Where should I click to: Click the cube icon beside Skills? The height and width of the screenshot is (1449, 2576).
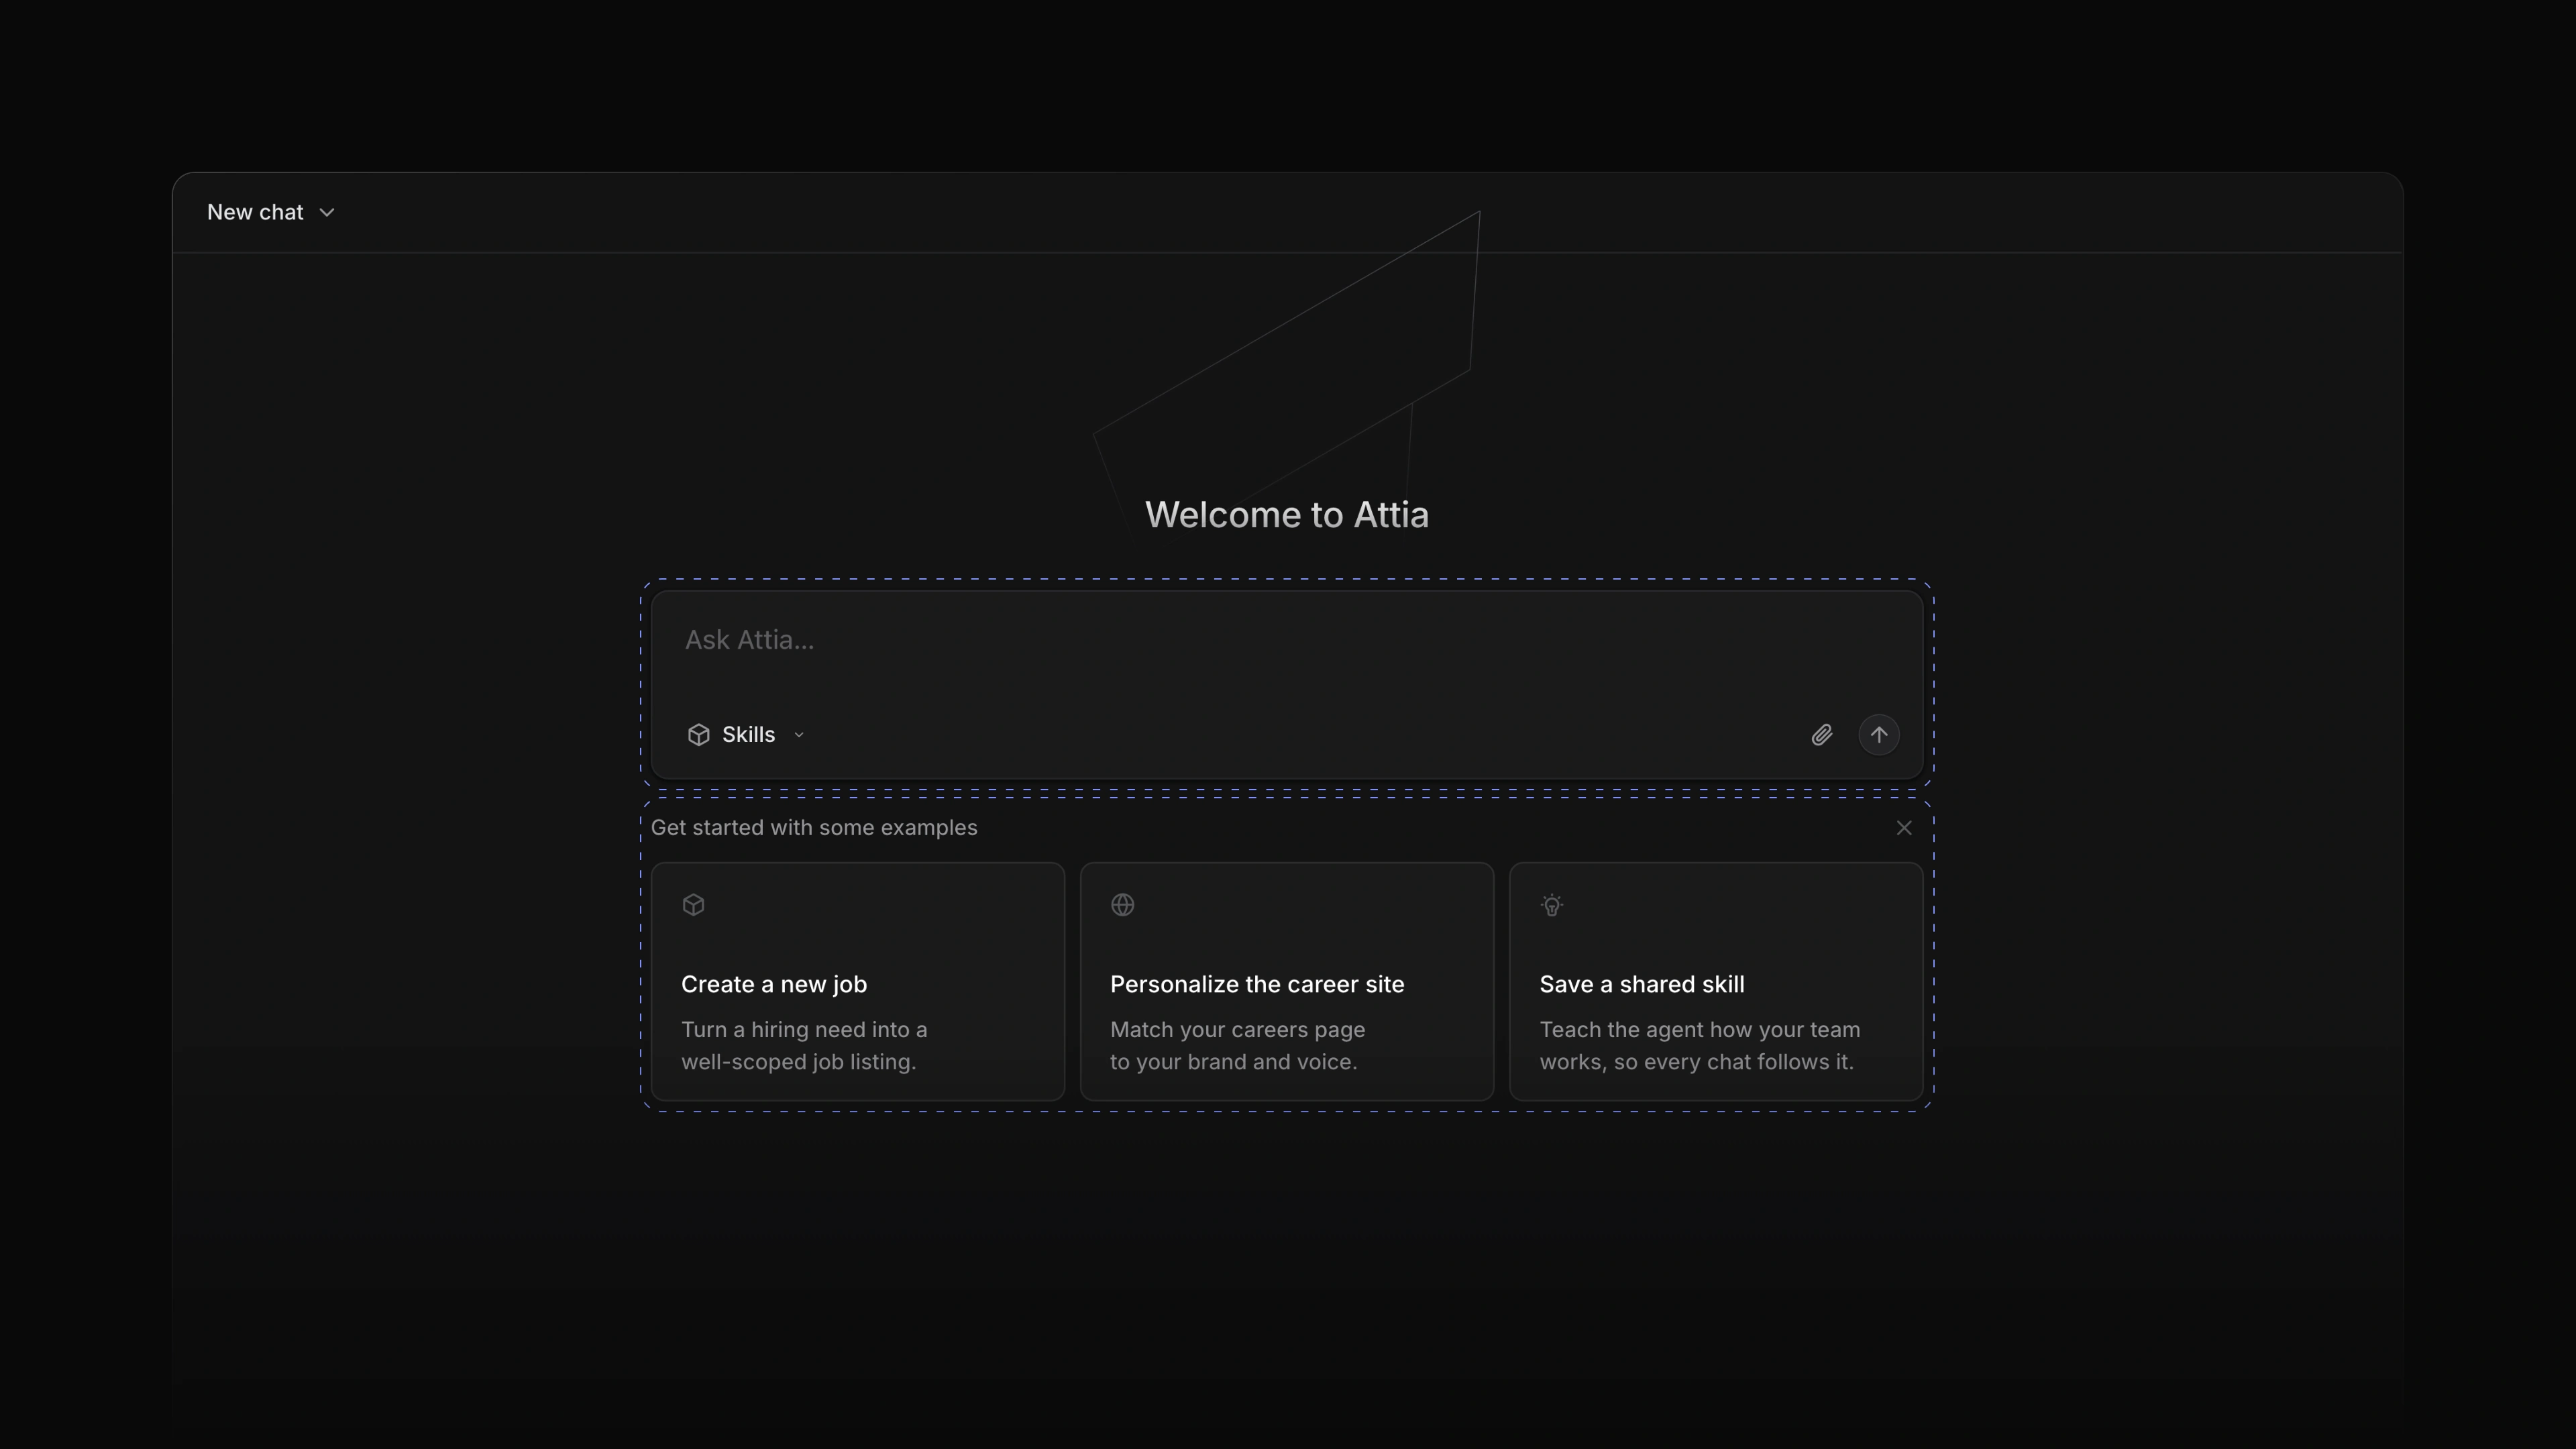click(x=698, y=735)
